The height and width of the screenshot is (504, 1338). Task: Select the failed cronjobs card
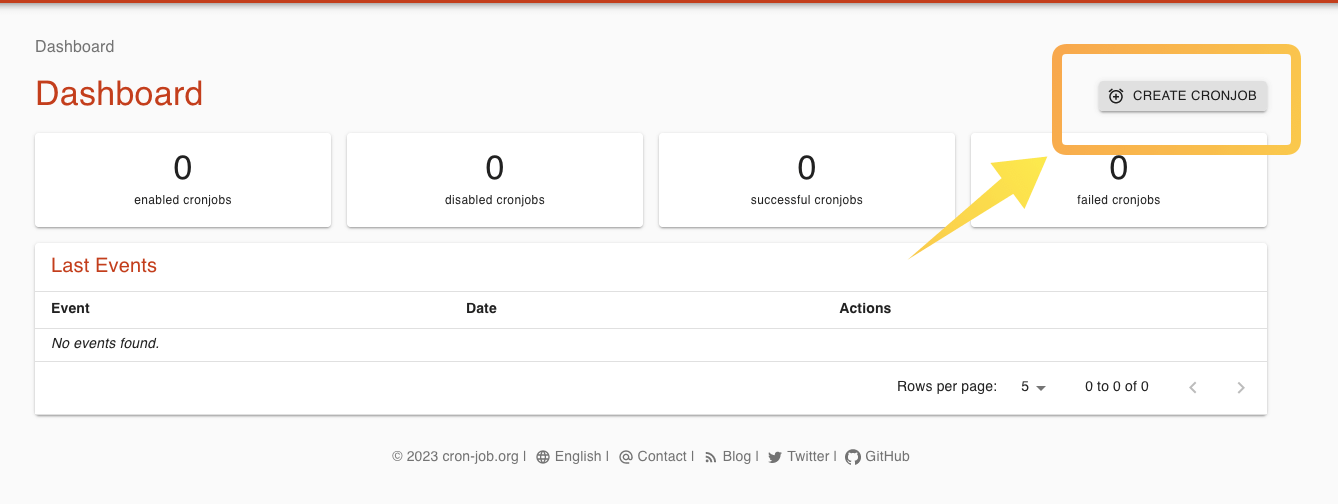coord(1119,190)
